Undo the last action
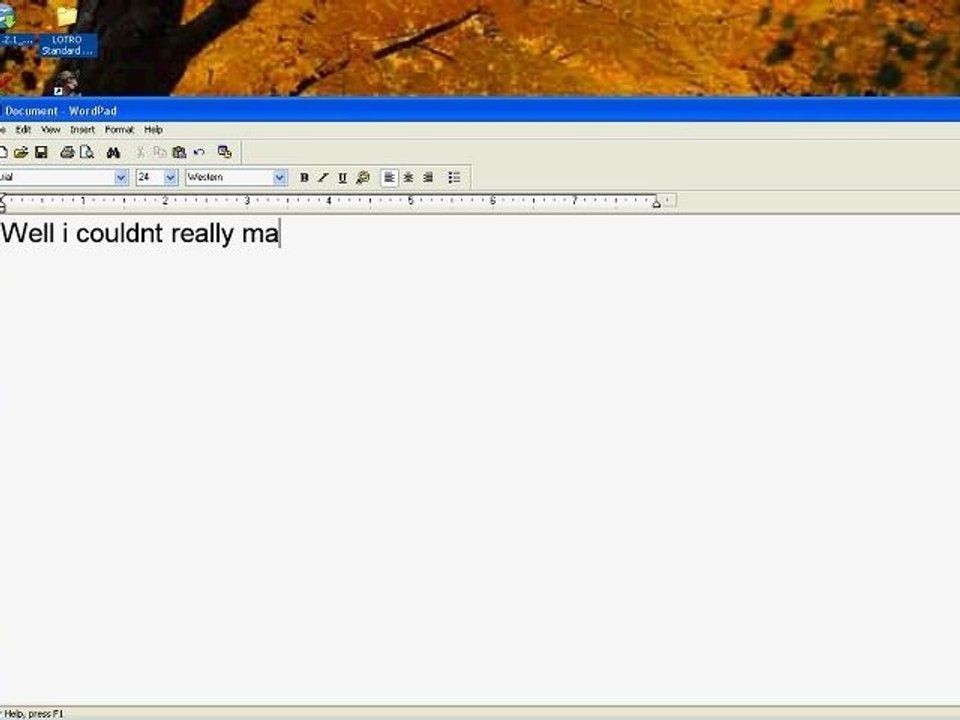This screenshot has width=960, height=720. coord(199,152)
